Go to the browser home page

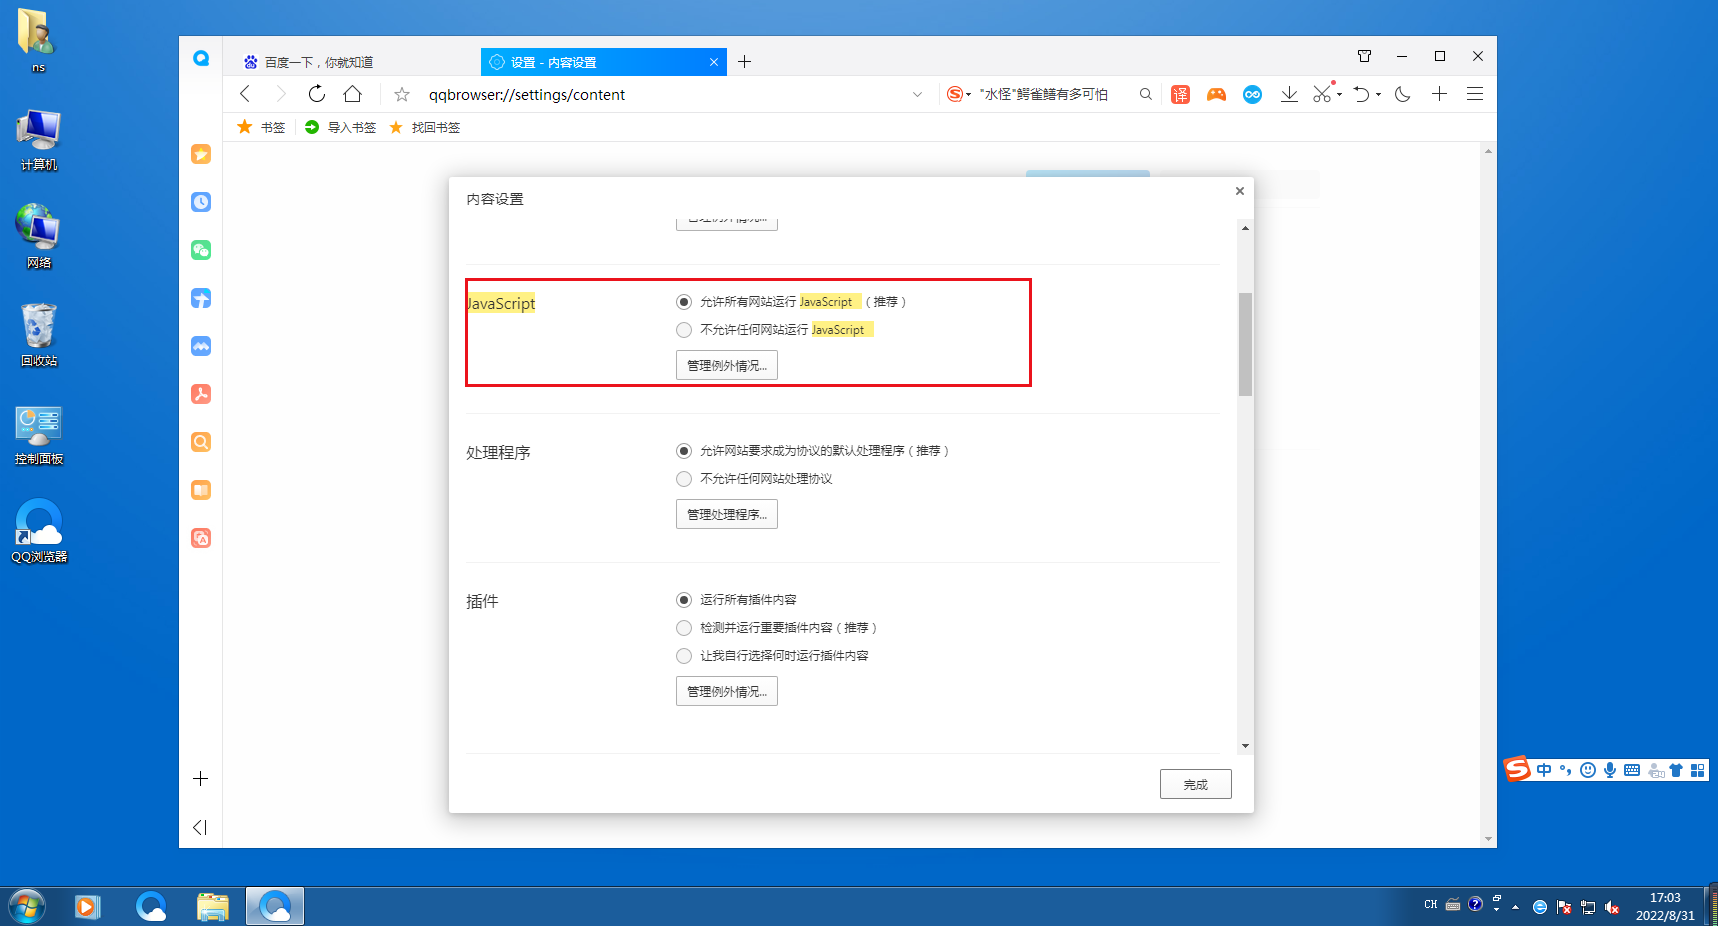click(x=353, y=94)
